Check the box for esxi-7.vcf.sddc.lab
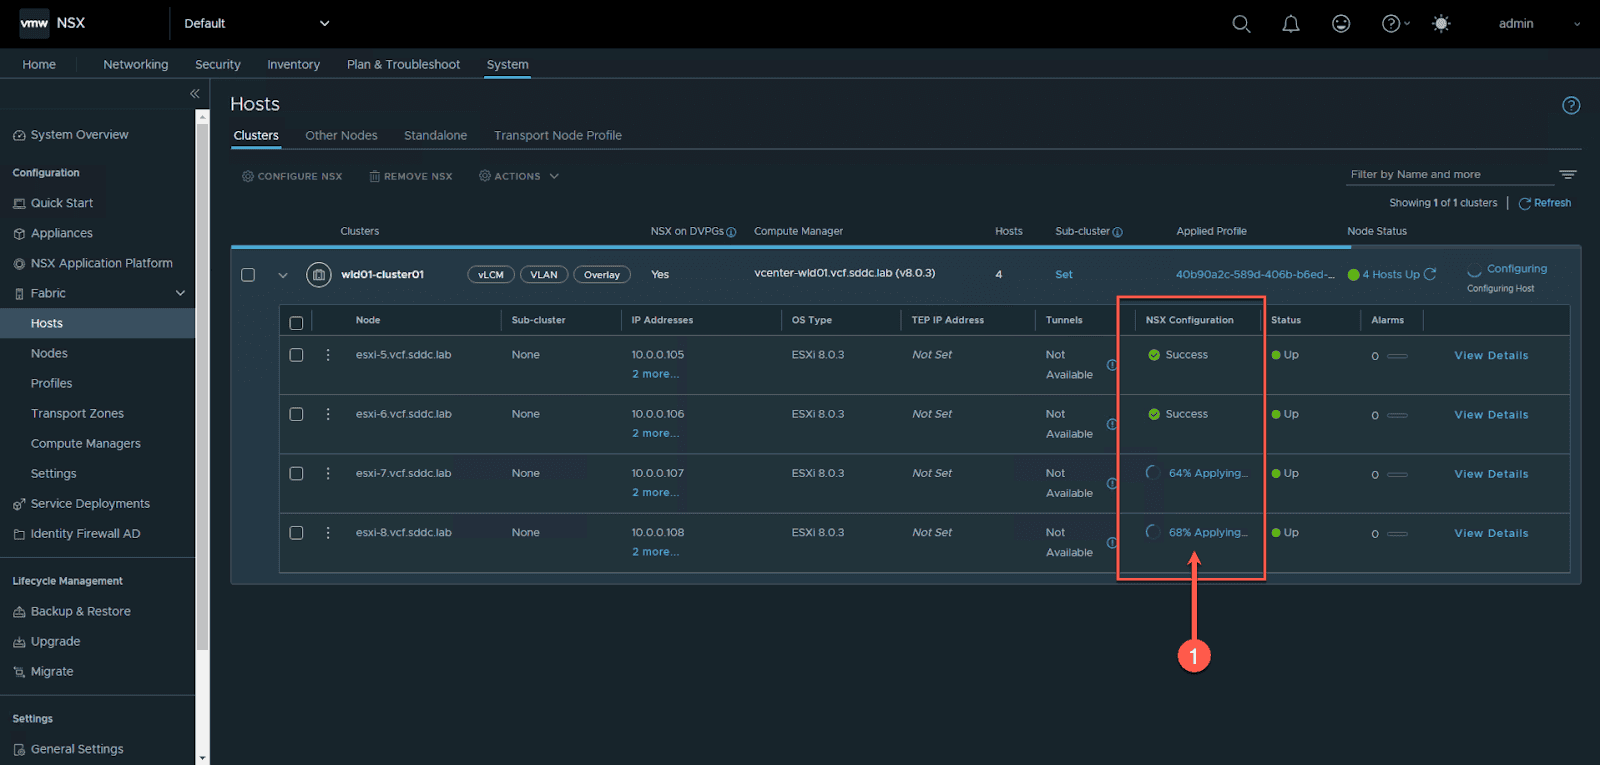The image size is (1600, 765). 296,474
